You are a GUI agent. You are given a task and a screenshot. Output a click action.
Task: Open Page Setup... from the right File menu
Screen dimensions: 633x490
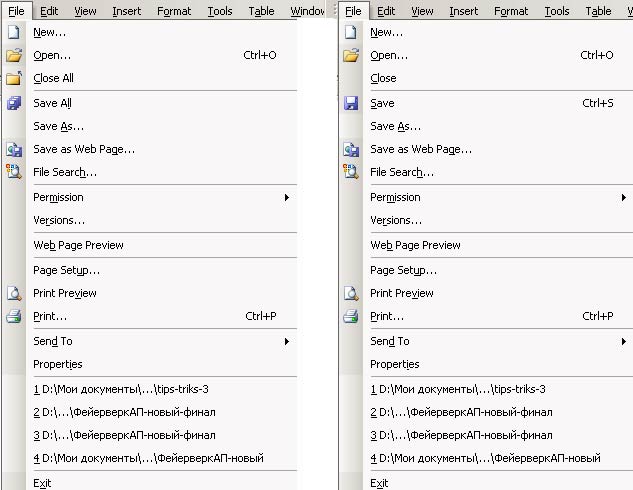pos(403,270)
